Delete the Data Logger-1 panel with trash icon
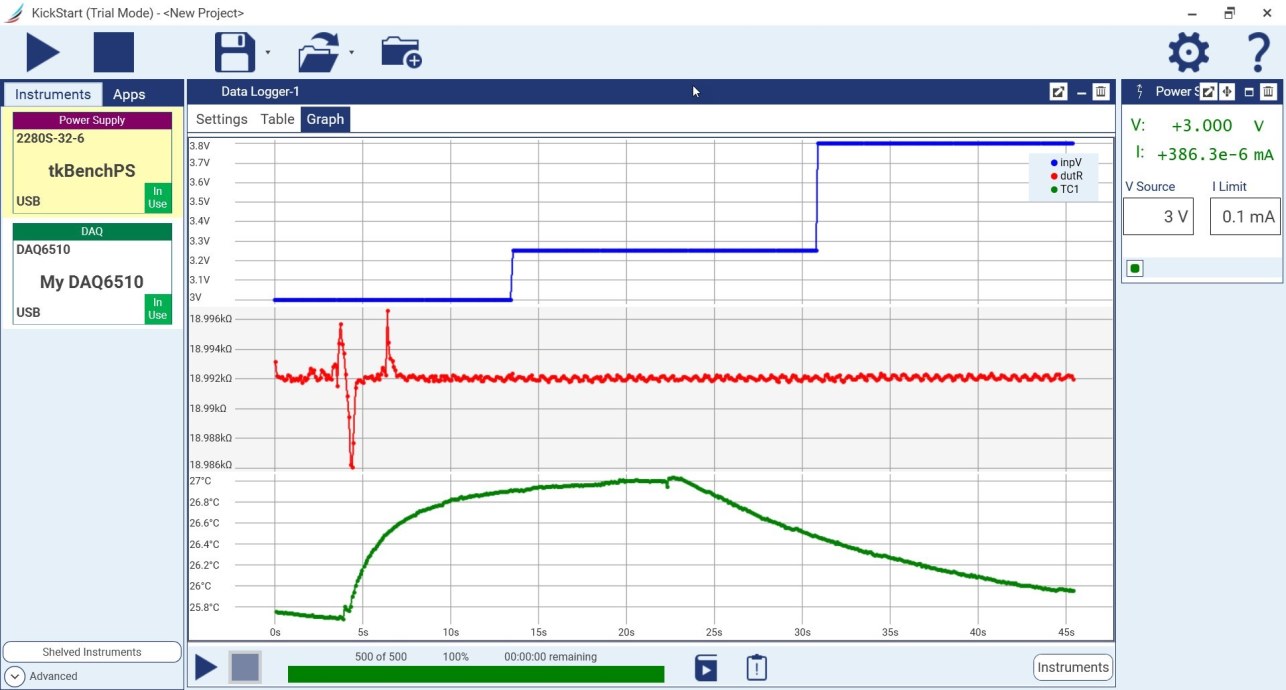 coord(1100,92)
